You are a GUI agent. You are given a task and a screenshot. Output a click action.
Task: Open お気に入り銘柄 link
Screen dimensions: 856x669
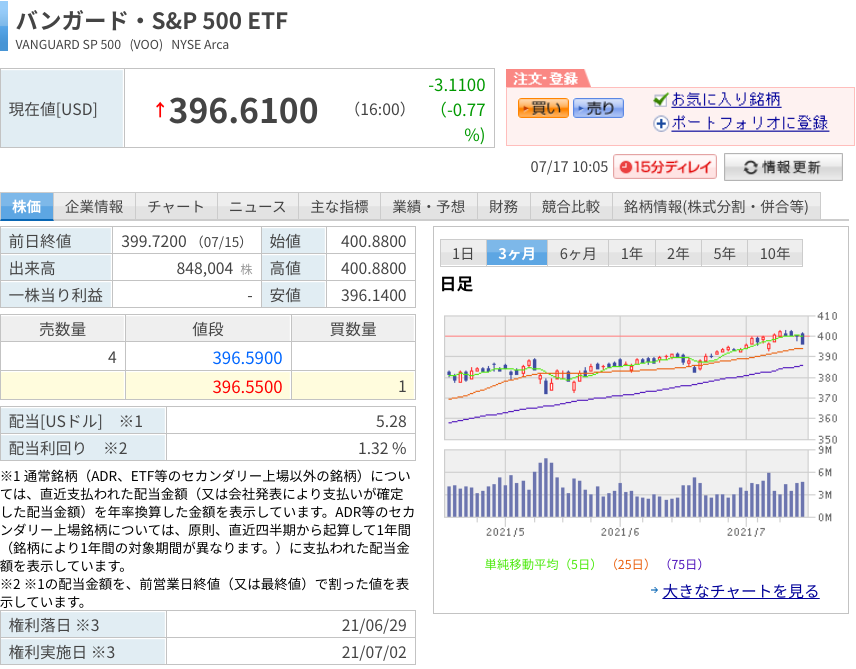coord(726,99)
